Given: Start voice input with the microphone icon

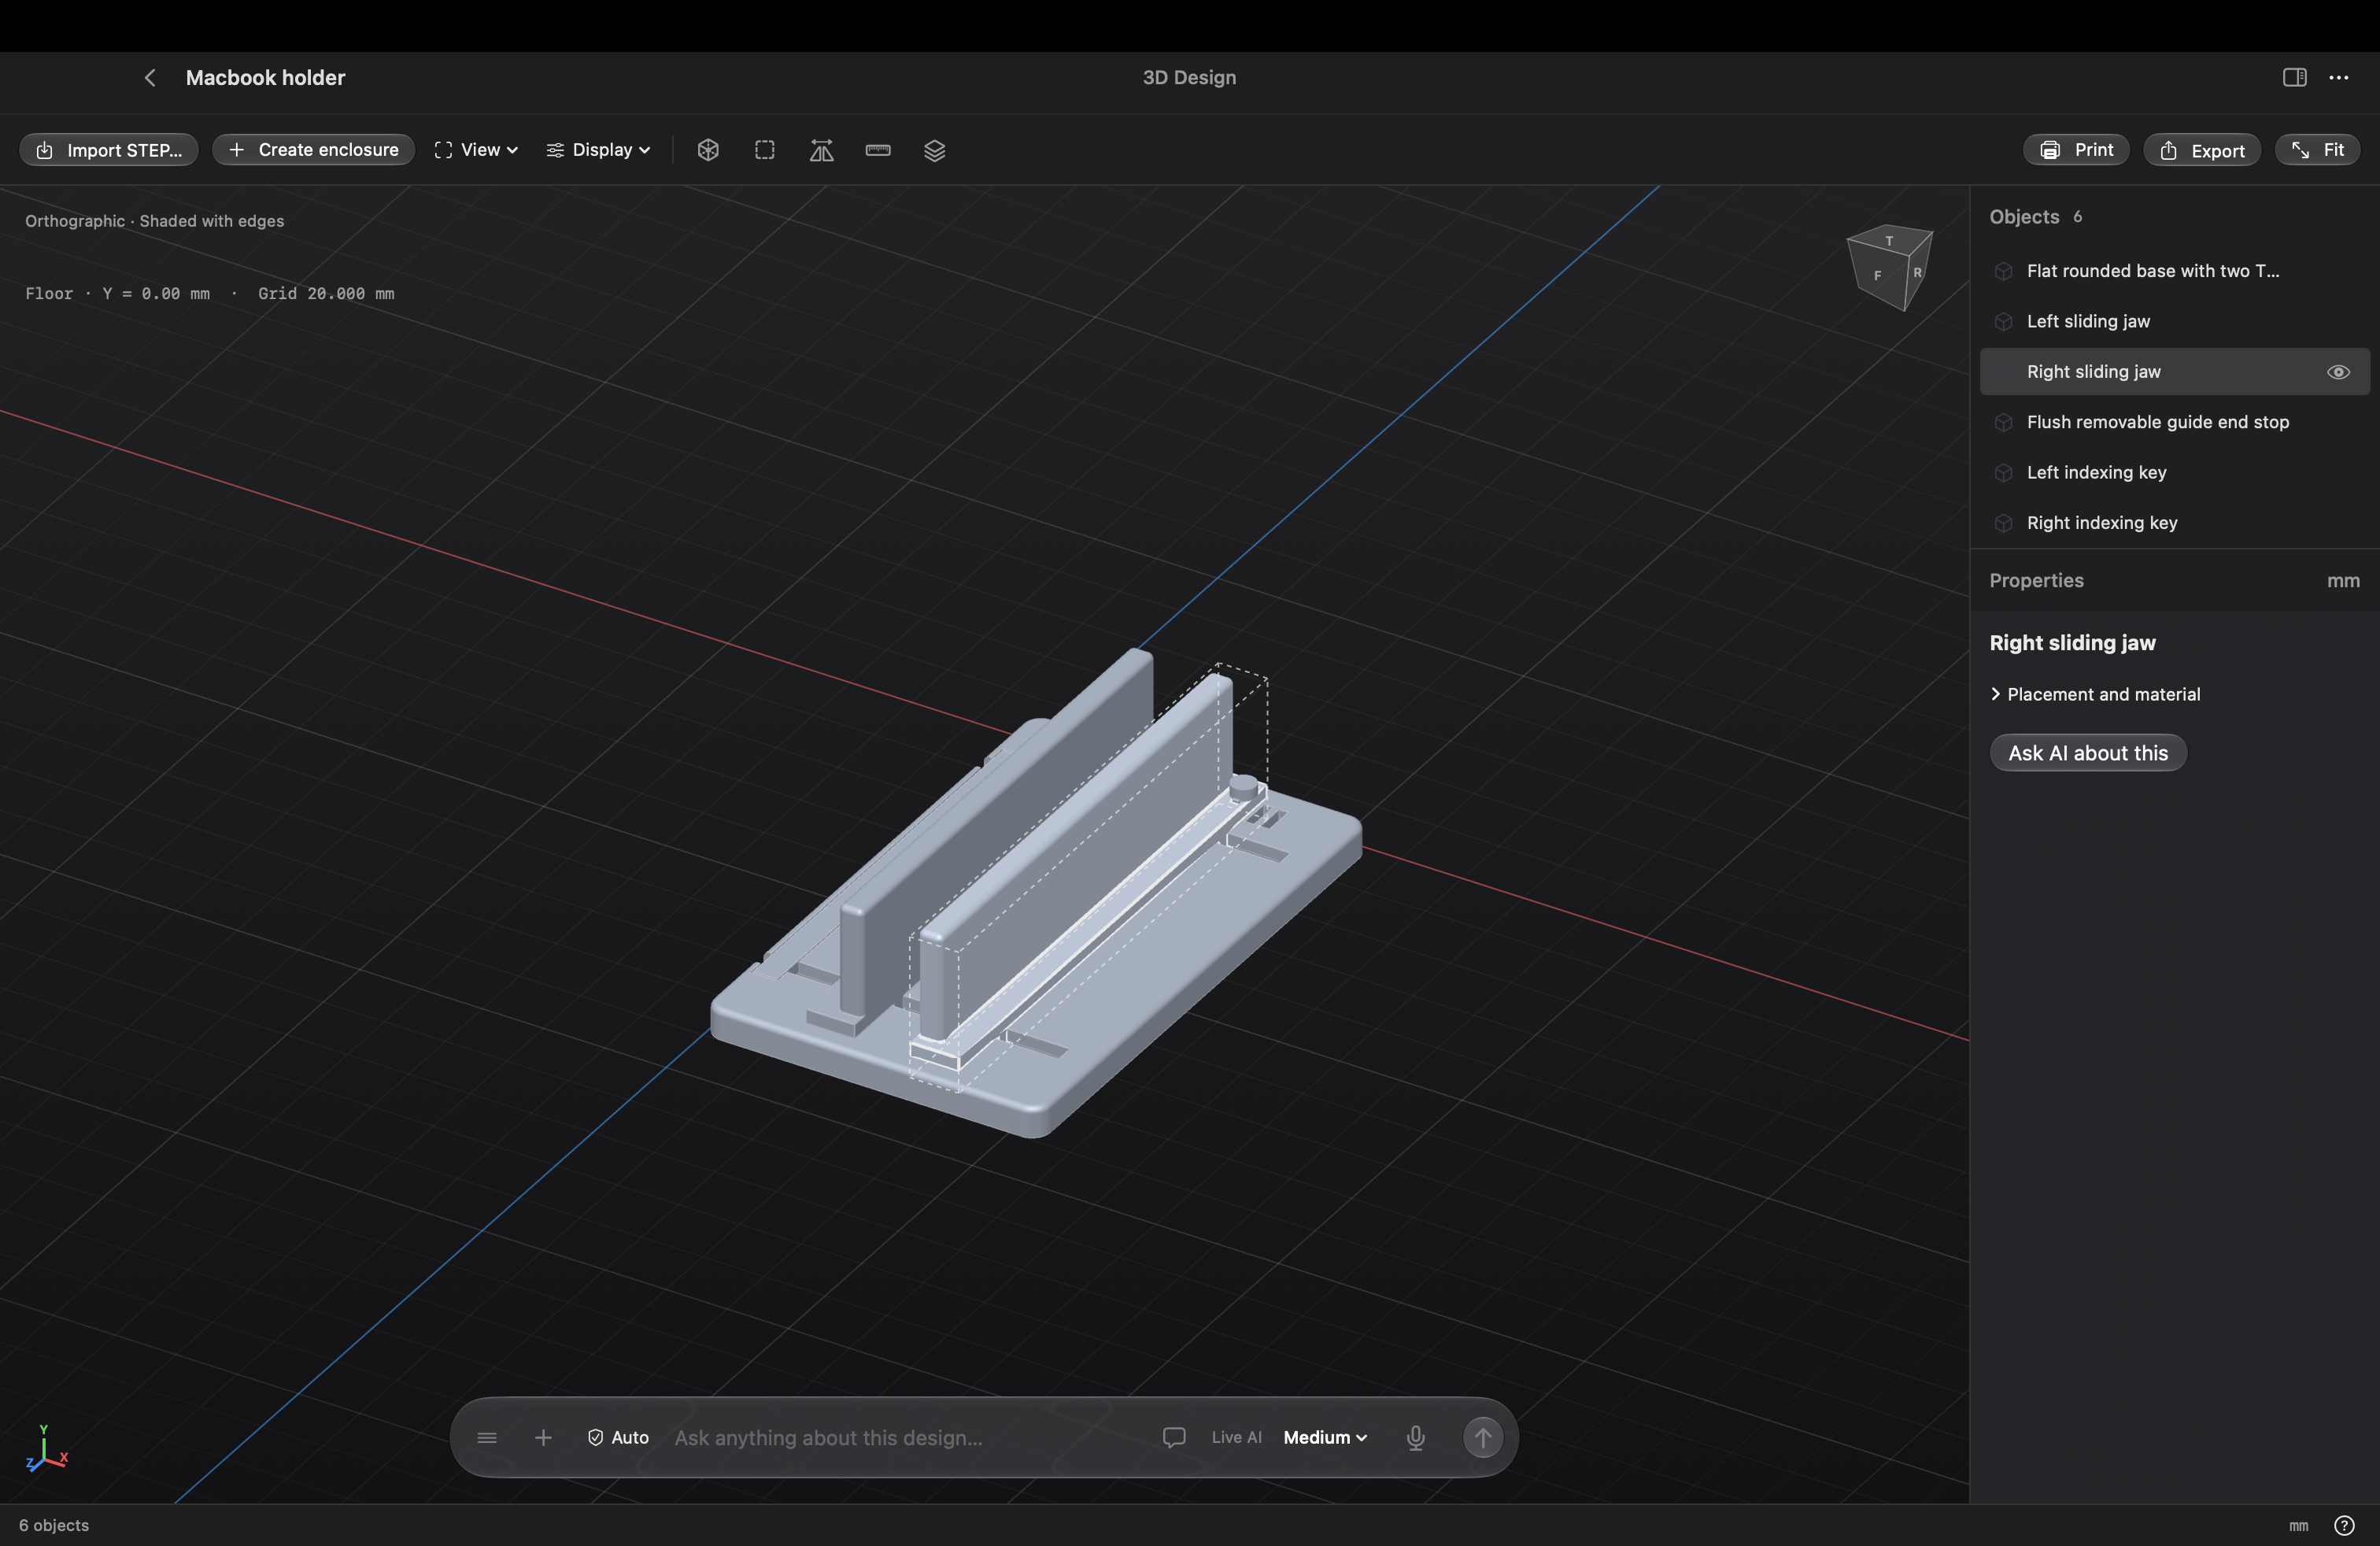Looking at the screenshot, I should 1415,1437.
